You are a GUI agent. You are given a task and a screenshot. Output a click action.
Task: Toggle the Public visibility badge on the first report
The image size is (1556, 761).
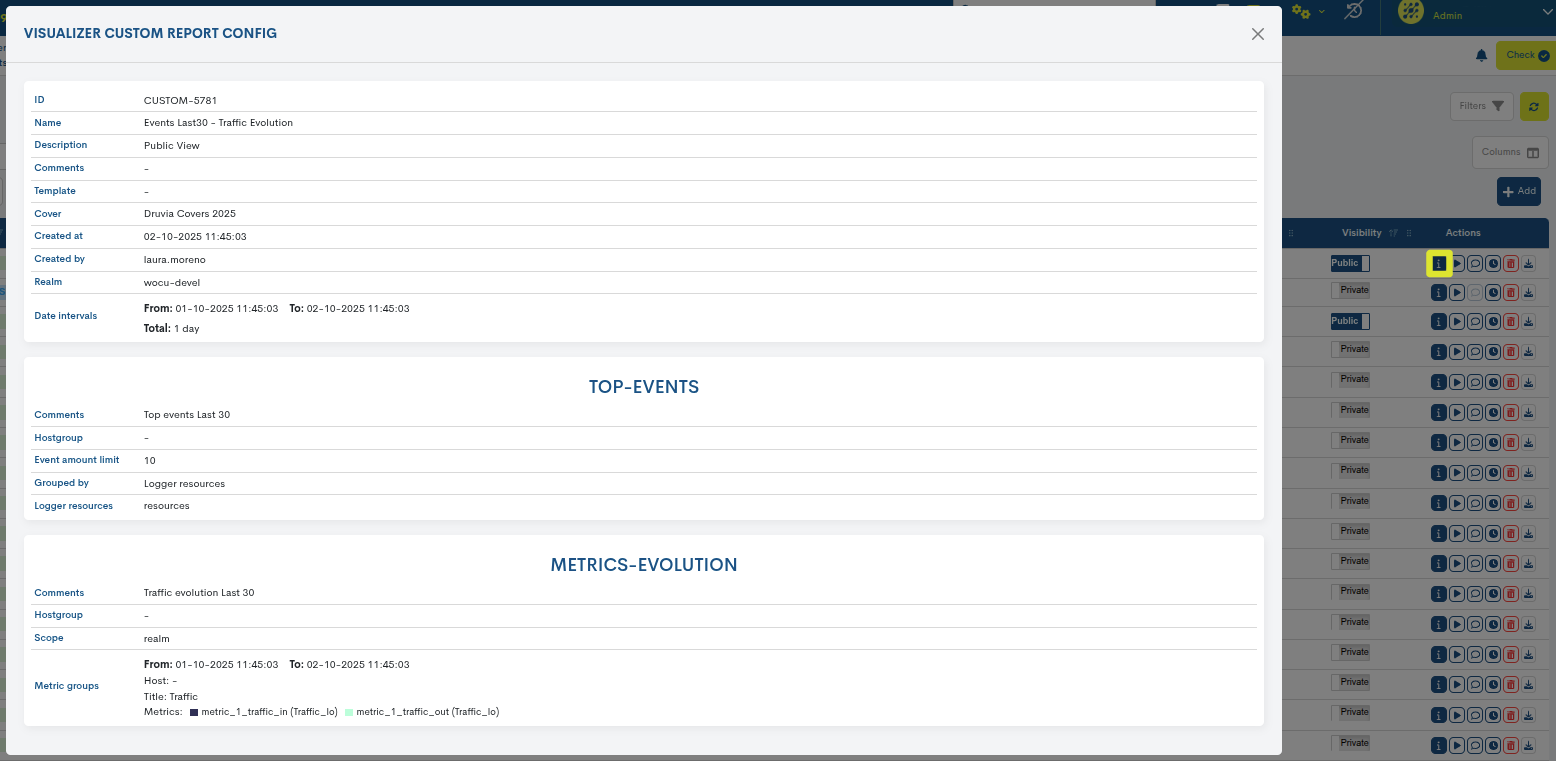pyautogui.click(x=1349, y=262)
